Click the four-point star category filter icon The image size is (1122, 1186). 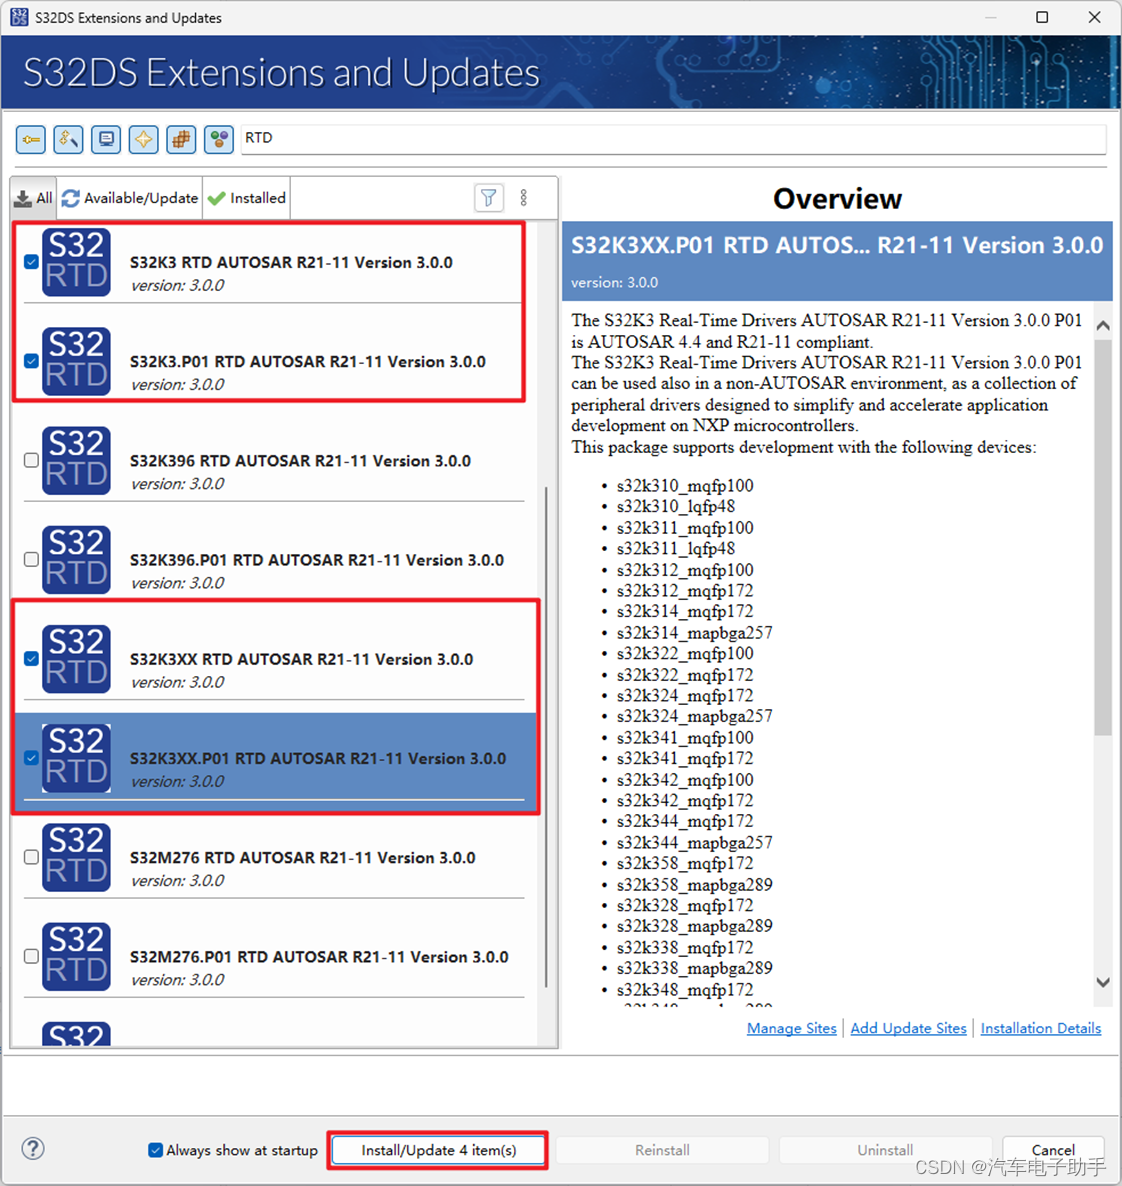point(144,139)
